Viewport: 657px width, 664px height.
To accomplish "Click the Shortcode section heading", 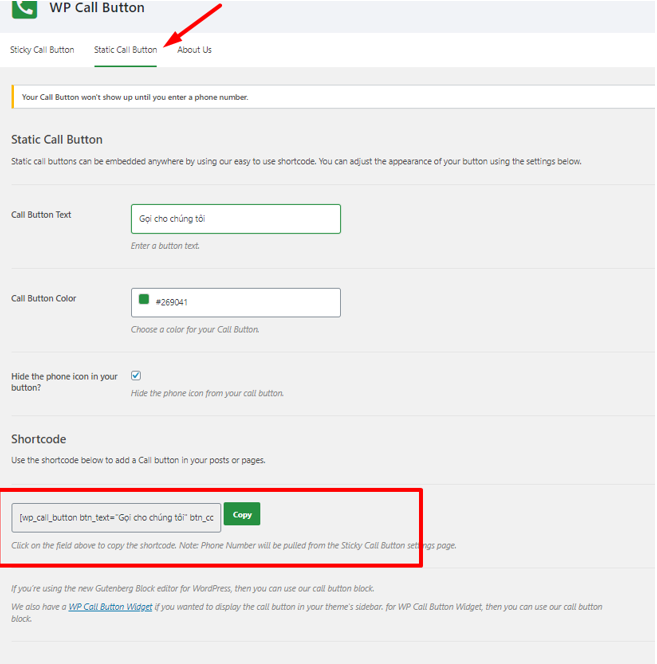I will point(39,439).
